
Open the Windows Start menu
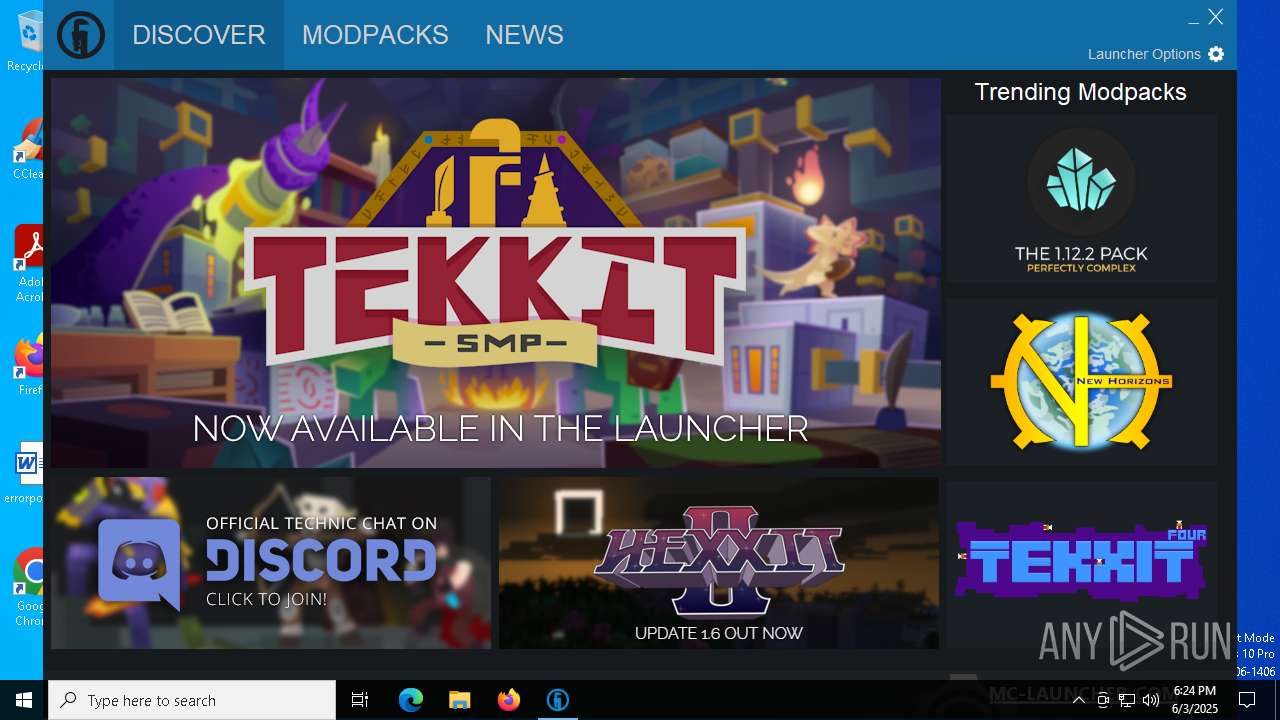click(x=24, y=700)
